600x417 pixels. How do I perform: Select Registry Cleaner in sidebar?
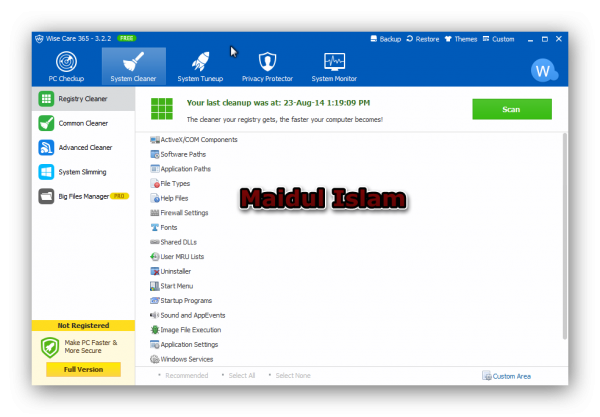tap(83, 99)
